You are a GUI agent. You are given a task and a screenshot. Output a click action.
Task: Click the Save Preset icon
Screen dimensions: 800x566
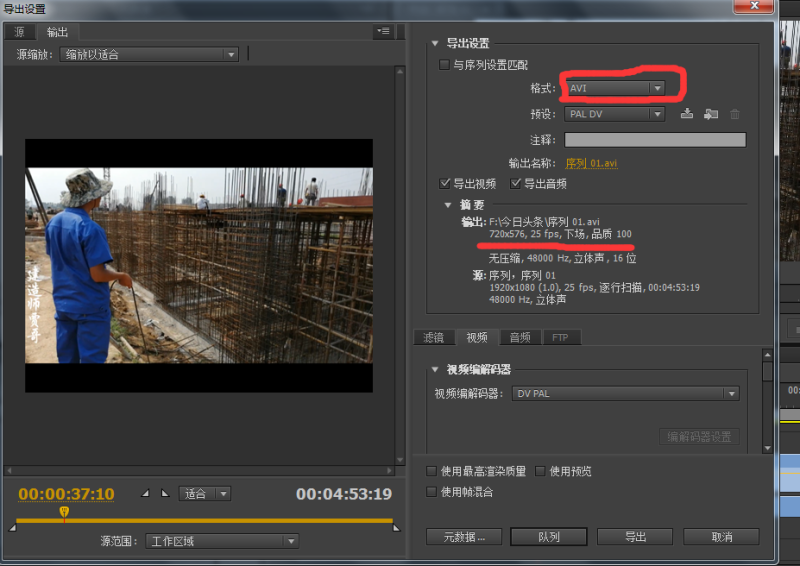(687, 114)
